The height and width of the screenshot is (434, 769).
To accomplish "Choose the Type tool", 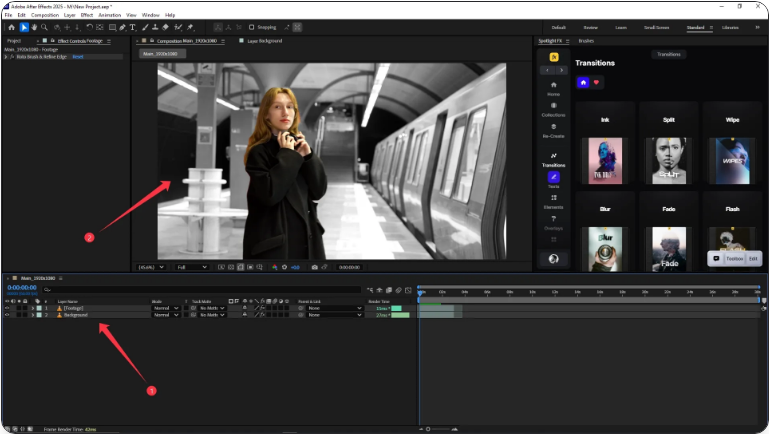I will [x=132, y=27].
